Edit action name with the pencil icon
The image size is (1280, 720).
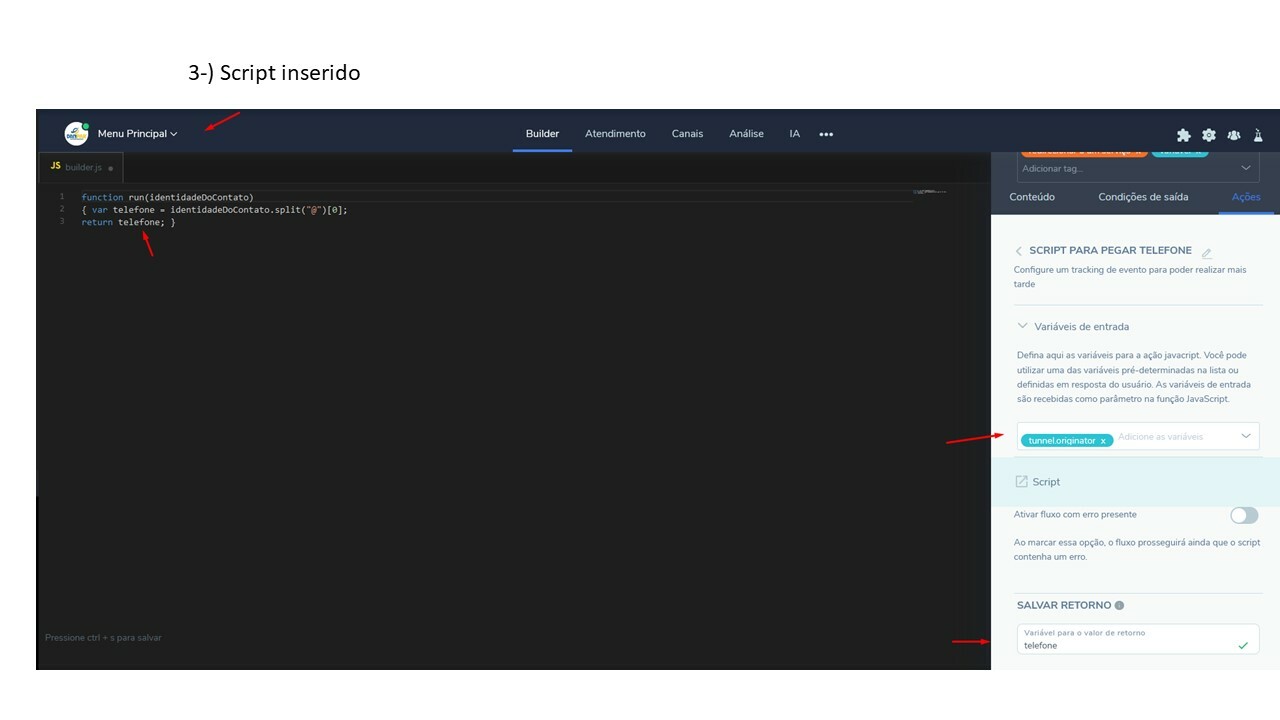[x=1206, y=253]
